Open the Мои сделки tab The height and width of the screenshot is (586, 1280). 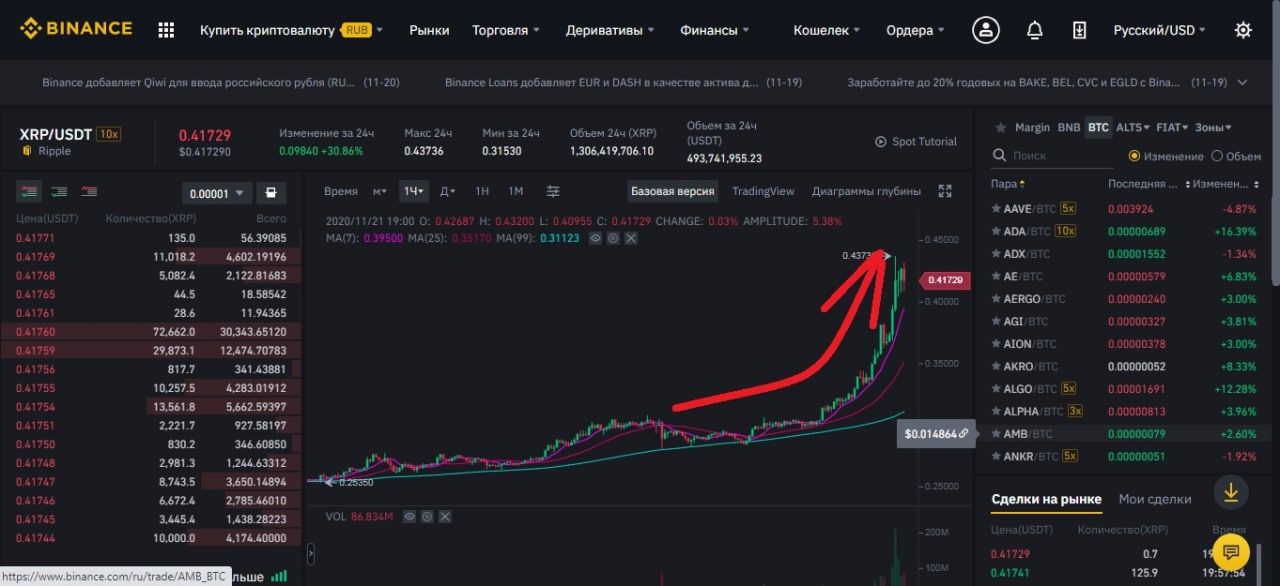click(x=1155, y=499)
